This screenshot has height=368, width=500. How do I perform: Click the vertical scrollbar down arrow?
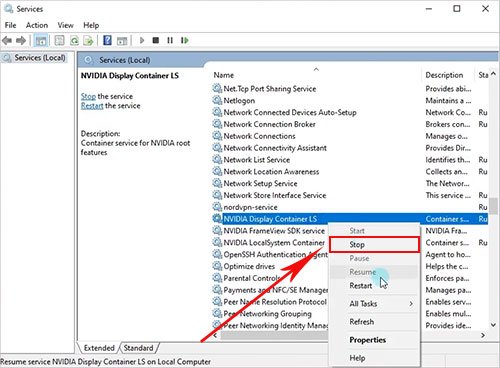click(494, 324)
